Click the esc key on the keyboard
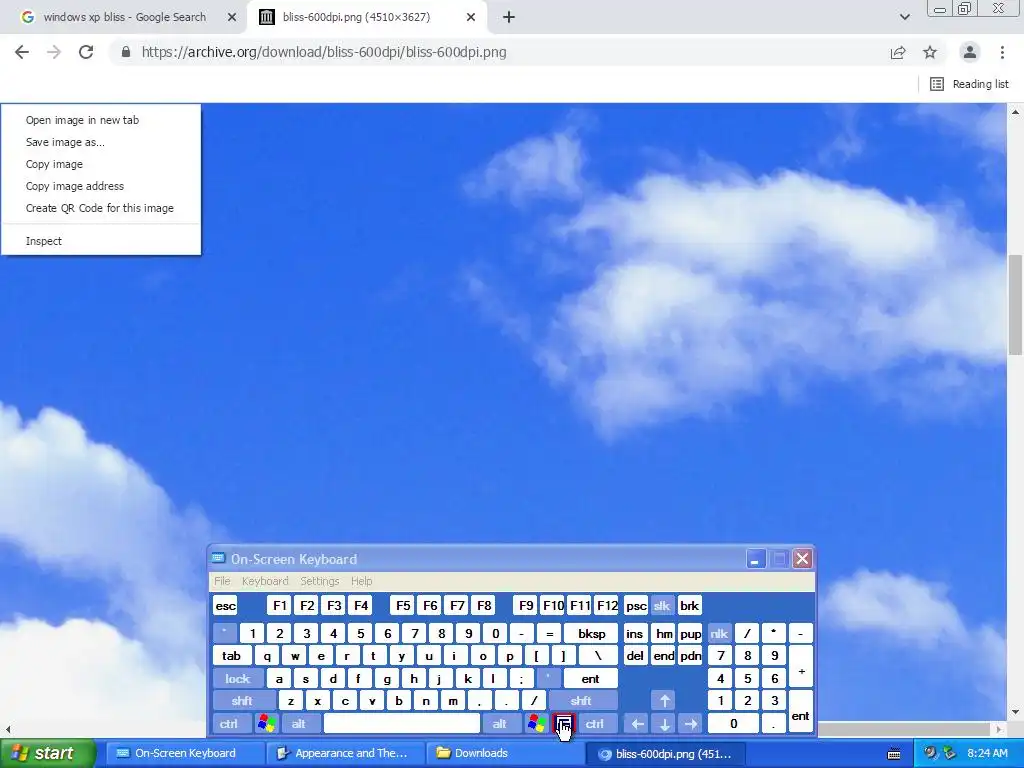The height and width of the screenshot is (768, 1024). pyautogui.click(x=225, y=605)
